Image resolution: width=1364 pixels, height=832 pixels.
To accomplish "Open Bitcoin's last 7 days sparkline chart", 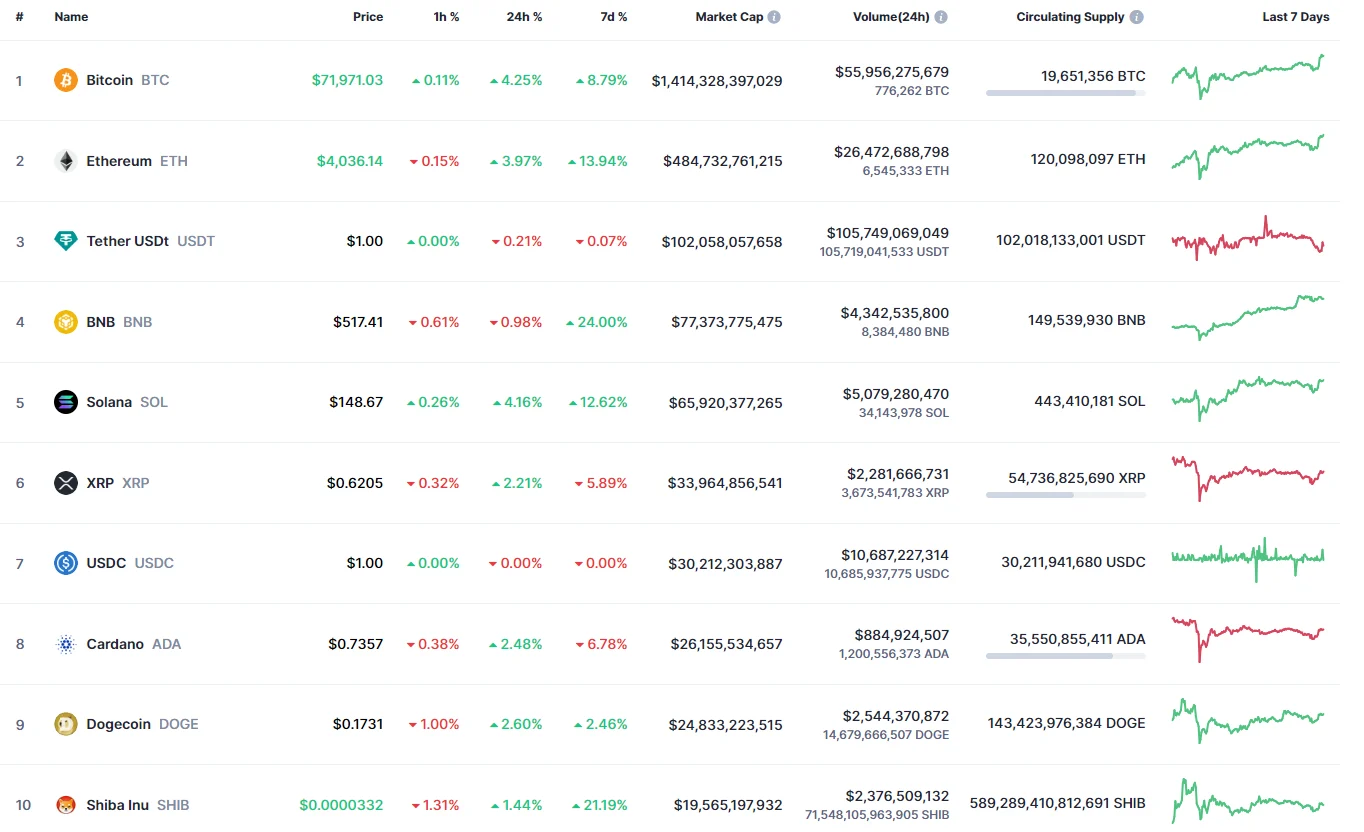I will coord(1248,78).
